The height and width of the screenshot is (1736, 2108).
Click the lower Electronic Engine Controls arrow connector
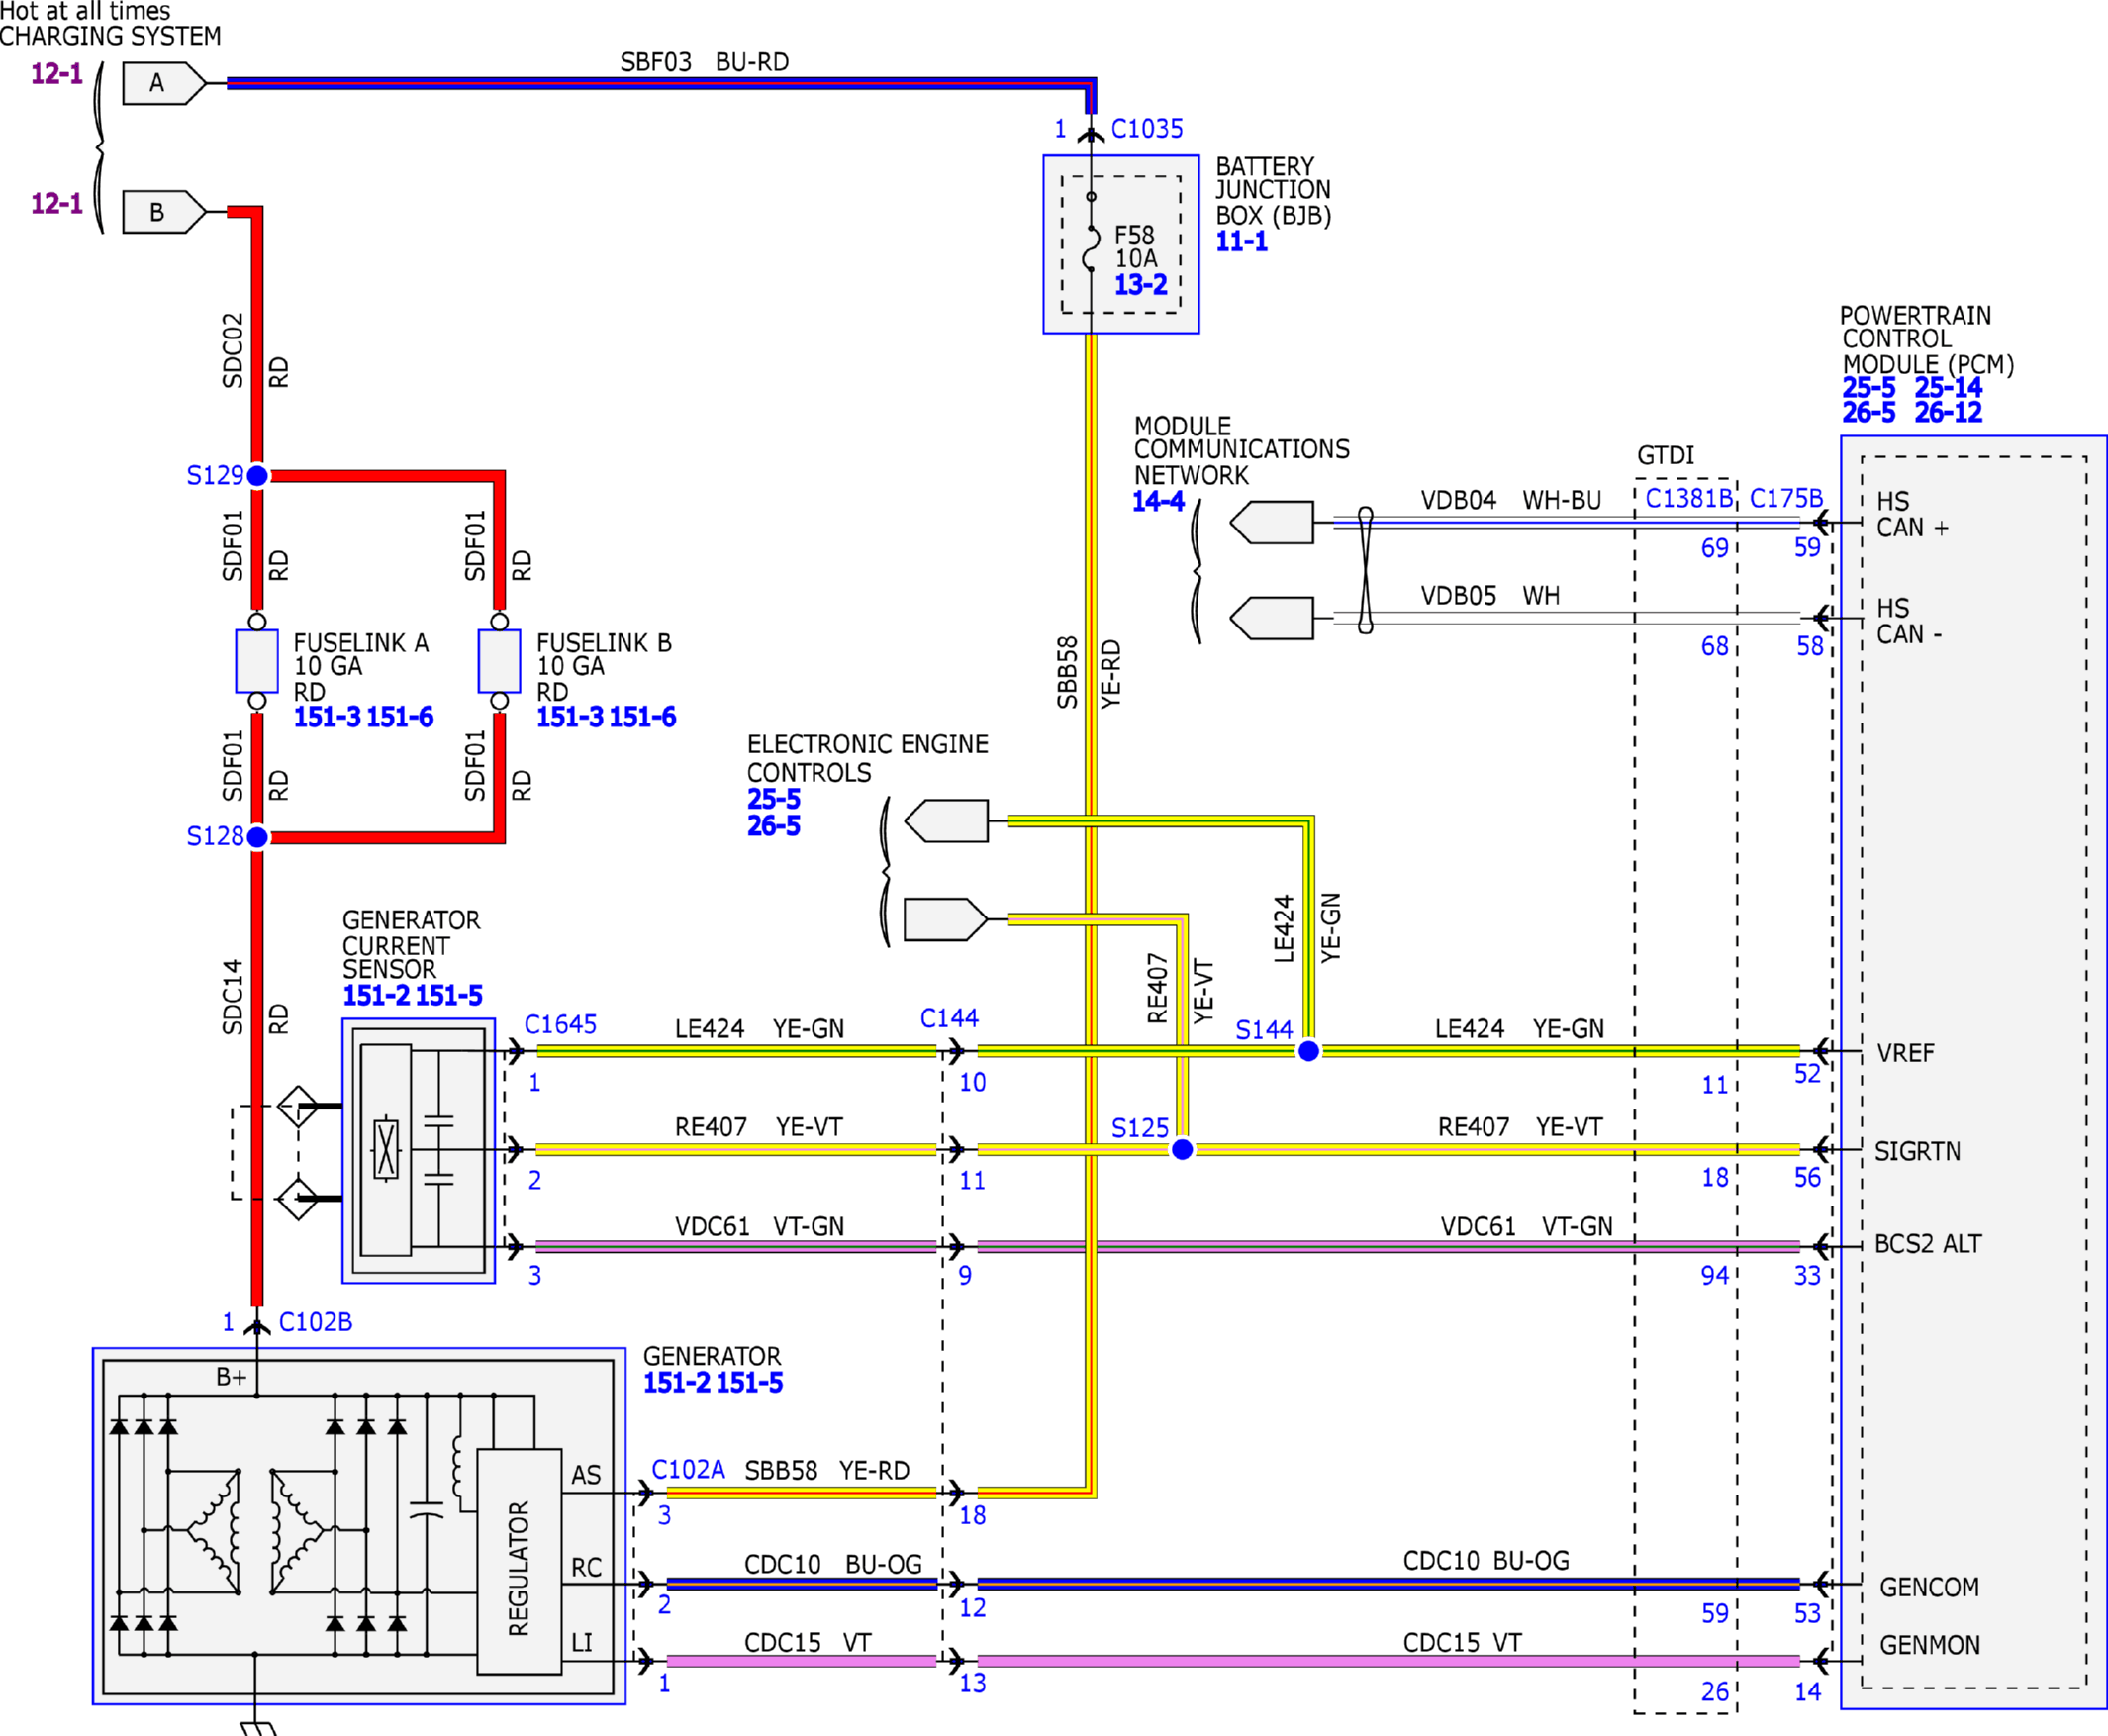(x=946, y=919)
